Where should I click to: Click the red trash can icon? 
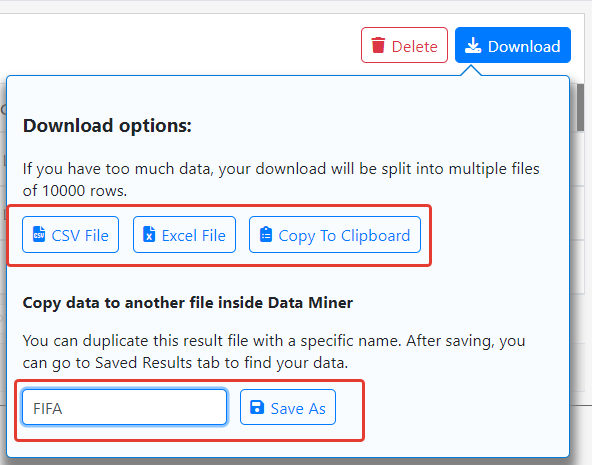pos(378,45)
